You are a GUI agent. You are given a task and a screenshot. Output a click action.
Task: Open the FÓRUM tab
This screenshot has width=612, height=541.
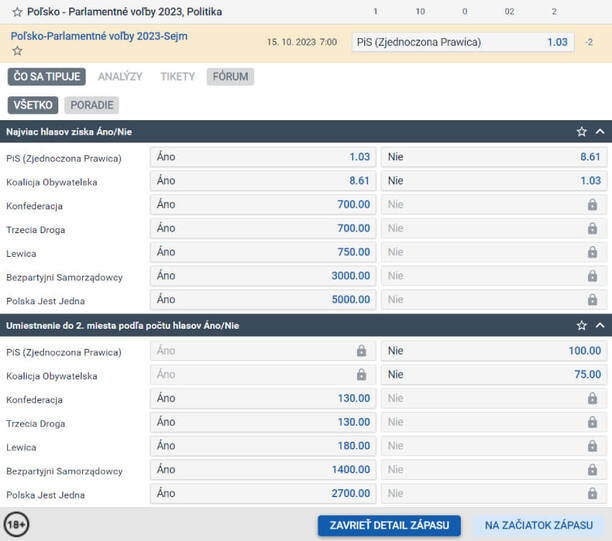pos(230,77)
